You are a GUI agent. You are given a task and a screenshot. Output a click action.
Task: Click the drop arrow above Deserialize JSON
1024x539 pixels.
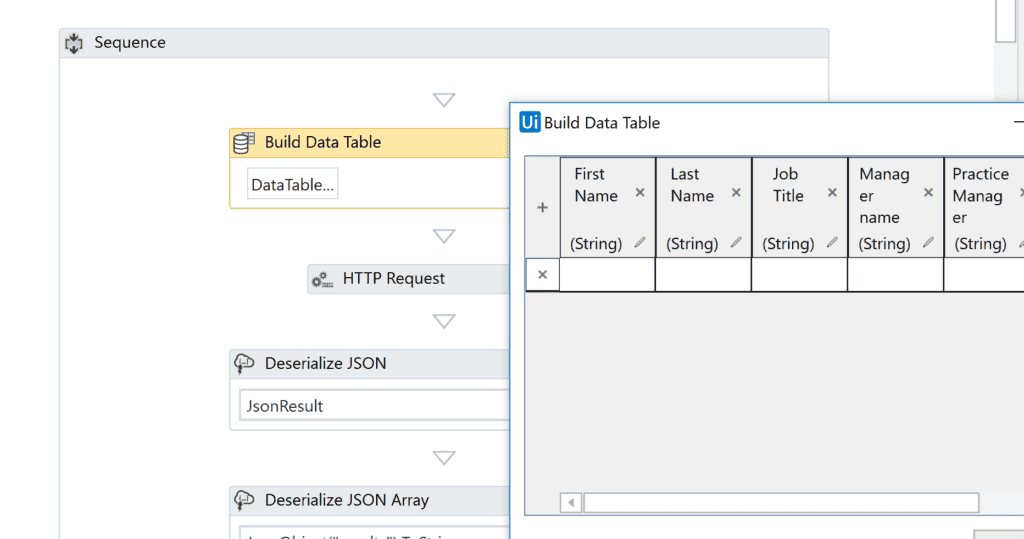tap(444, 321)
